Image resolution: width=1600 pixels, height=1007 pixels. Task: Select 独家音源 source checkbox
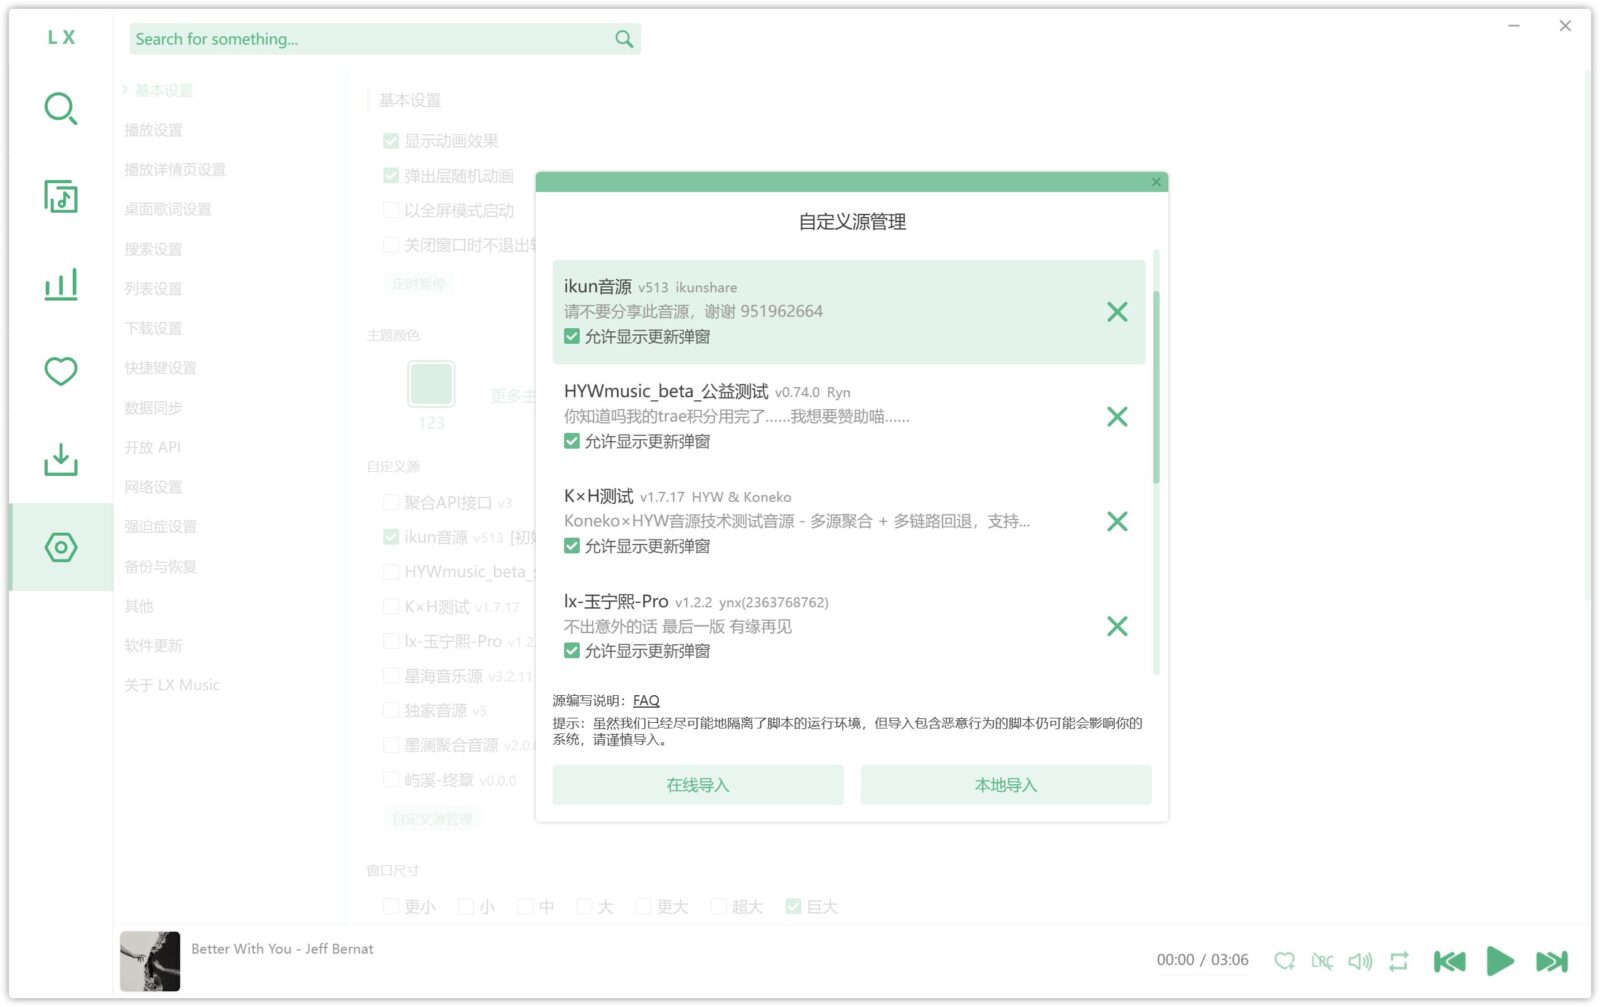391,711
